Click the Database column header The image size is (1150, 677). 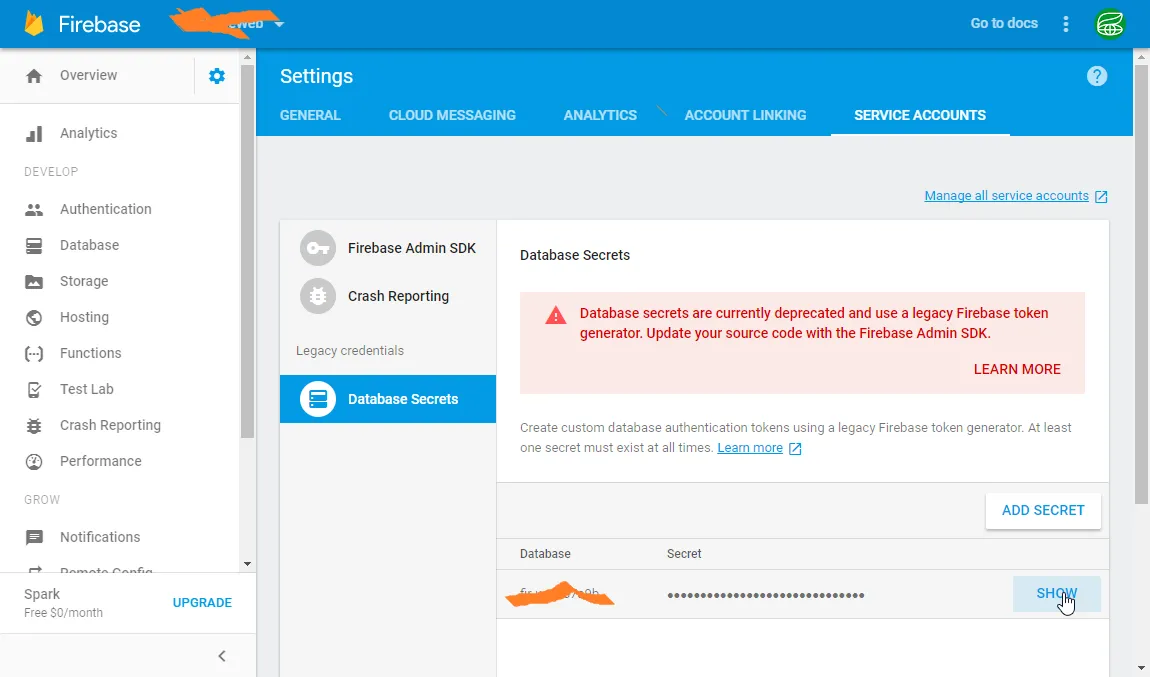545,554
